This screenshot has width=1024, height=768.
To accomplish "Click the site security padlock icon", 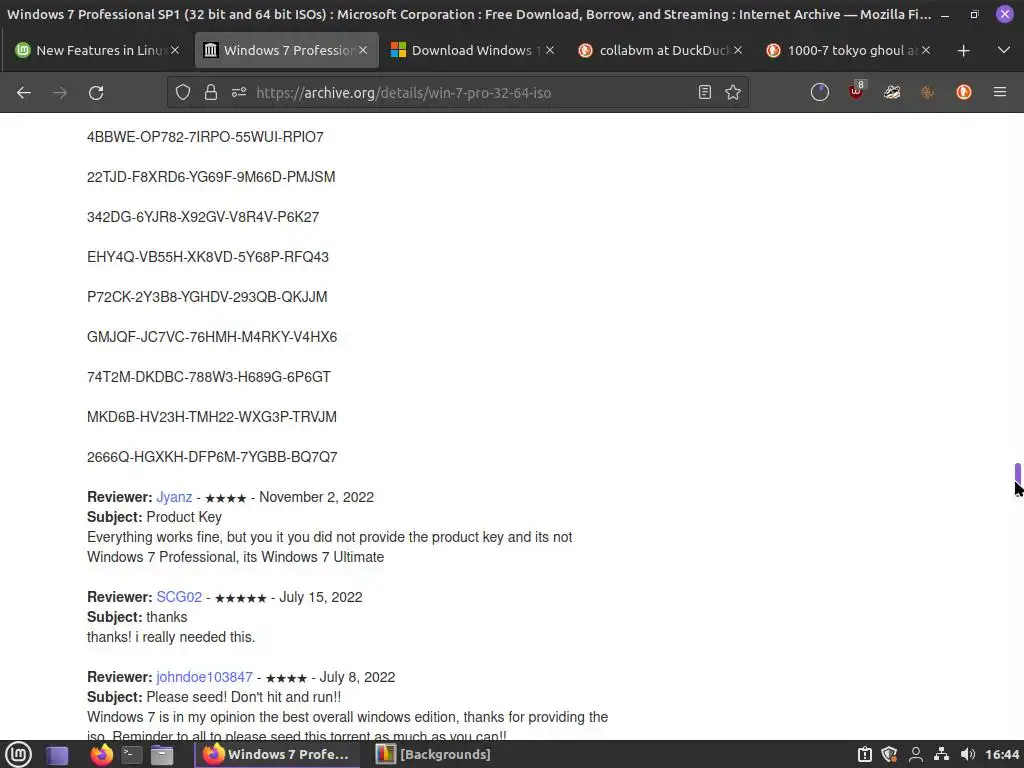I will pos(210,93).
